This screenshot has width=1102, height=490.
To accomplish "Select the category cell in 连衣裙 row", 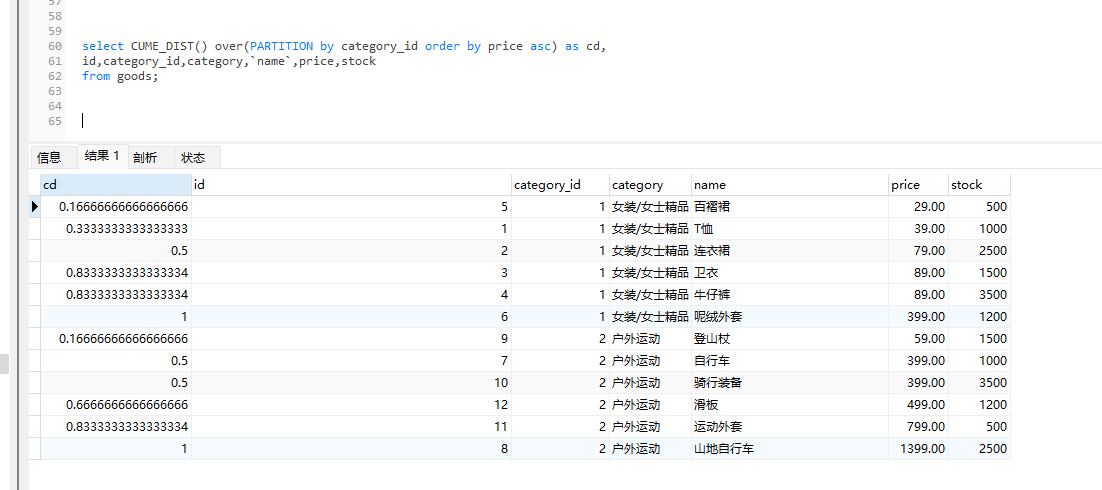I will click(x=650, y=251).
